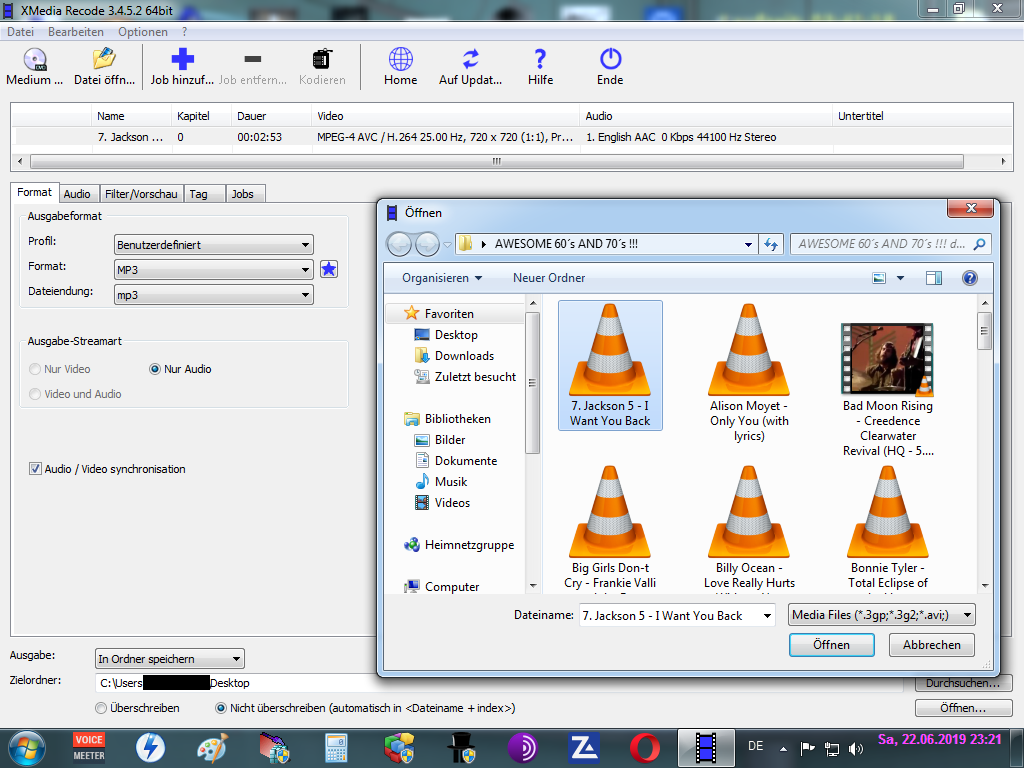The image size is (1024, 768).
Task: Open the Datei menu
Action: click(x=20, y=32)
